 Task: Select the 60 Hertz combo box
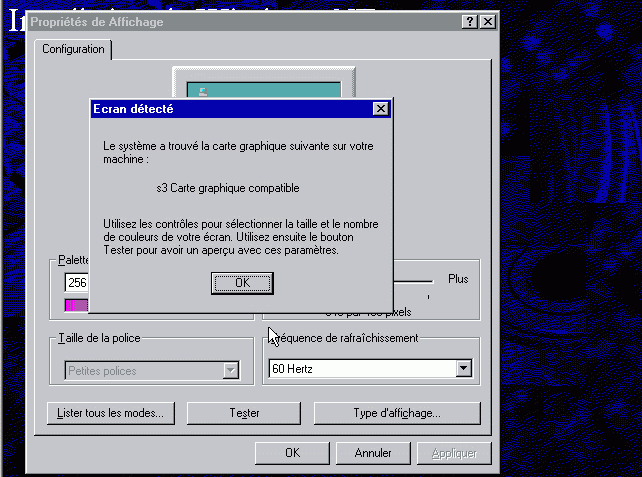370,368
